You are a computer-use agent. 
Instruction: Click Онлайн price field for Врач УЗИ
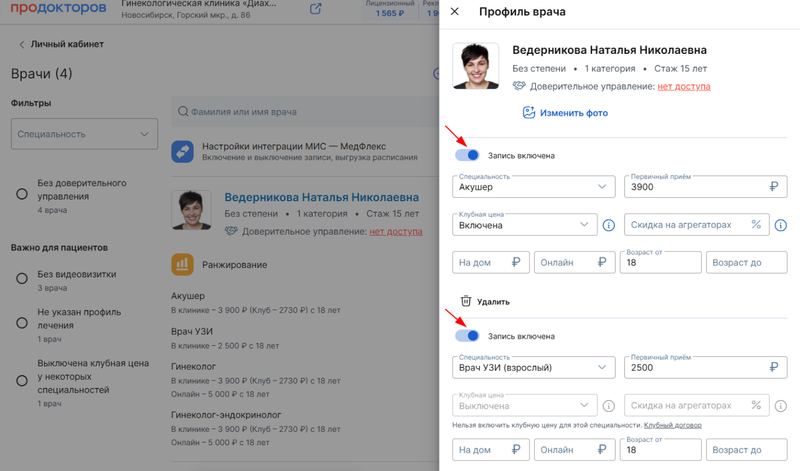pos(574,450)
